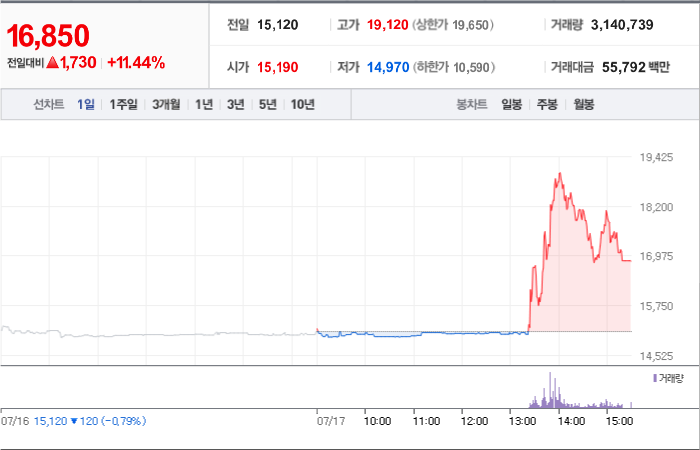Viewport: 700px width, 450px height.
Task: Switch line chart to 1주일
Action: (124, 104)
